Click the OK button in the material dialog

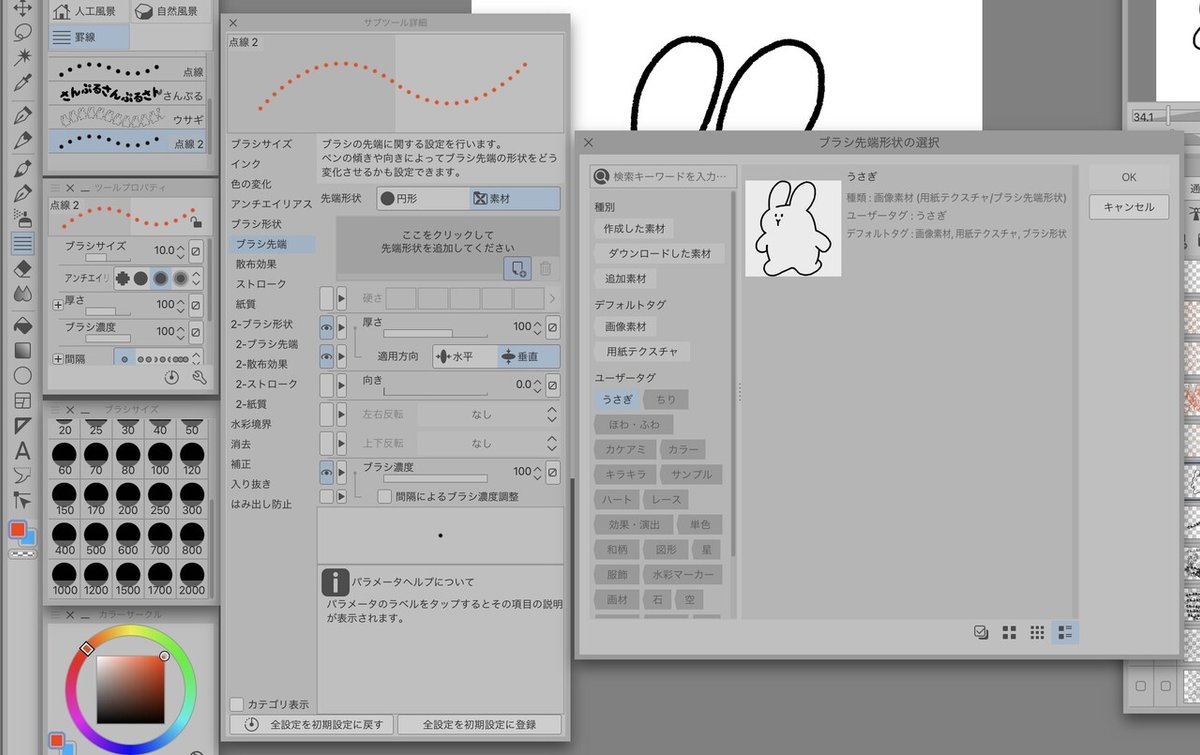(x=1127, y=176)
